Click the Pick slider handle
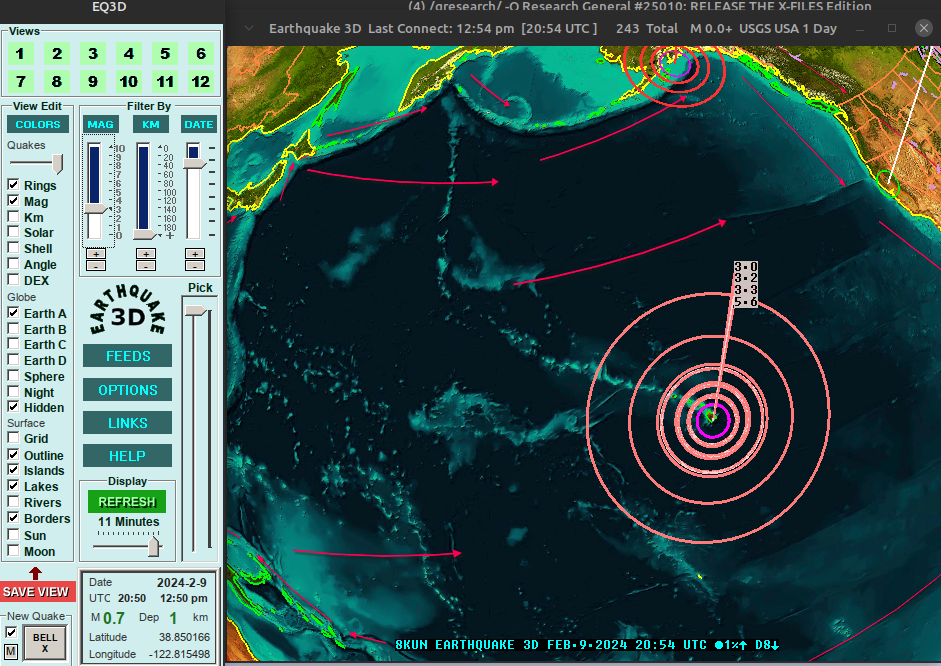 coord(196,310)
